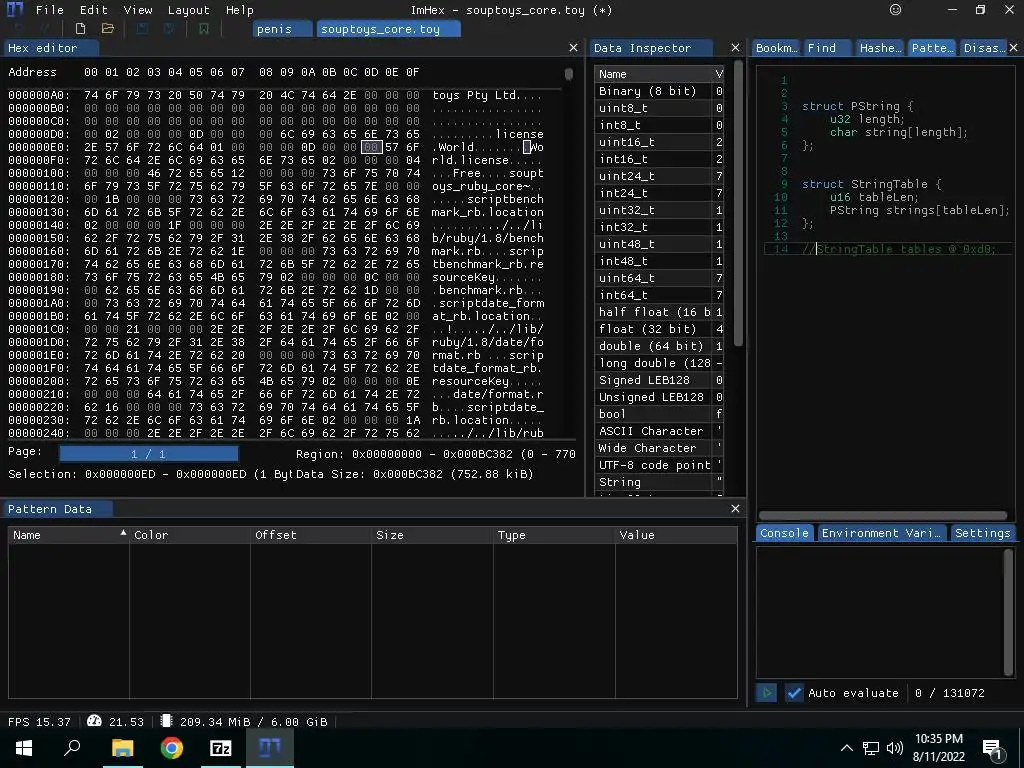Sort Pattern Data by Name column arrow
The height and width of the screenshot is (768, 1024).
point(123,534)
